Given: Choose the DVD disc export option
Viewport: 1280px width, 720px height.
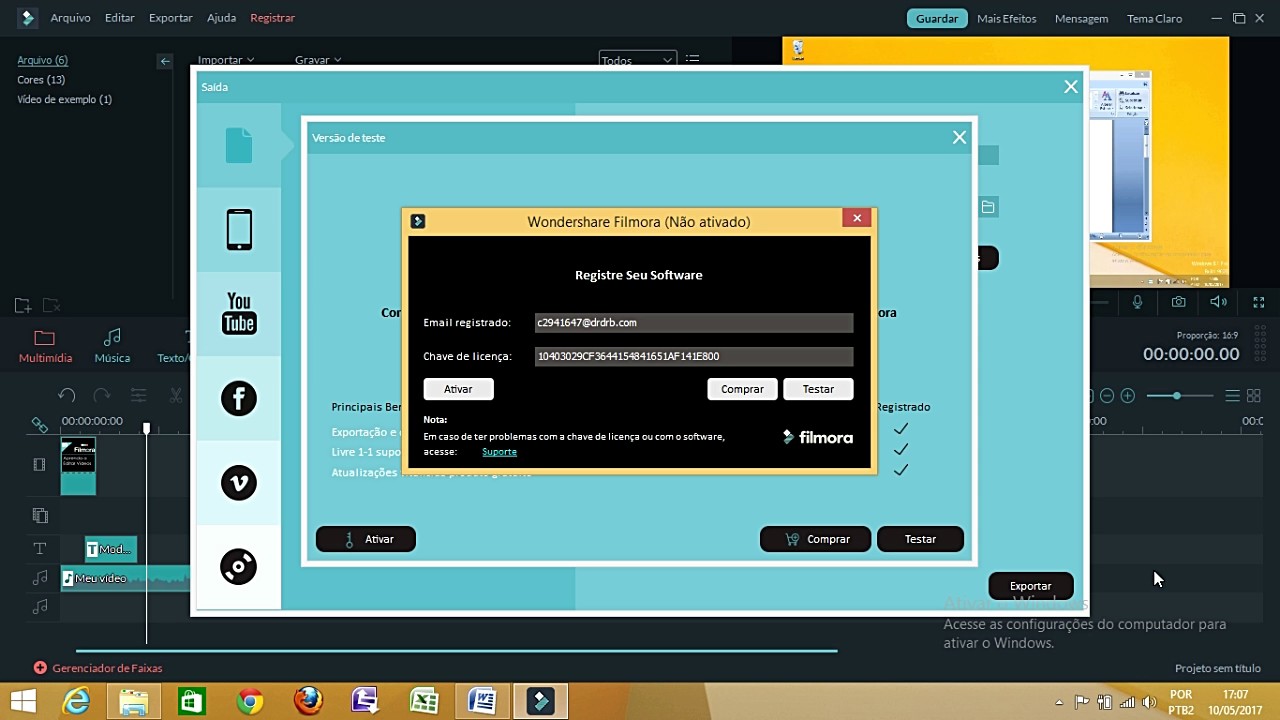Looking at the screenshot, I should pyautogui.click(x=239, y=567).
